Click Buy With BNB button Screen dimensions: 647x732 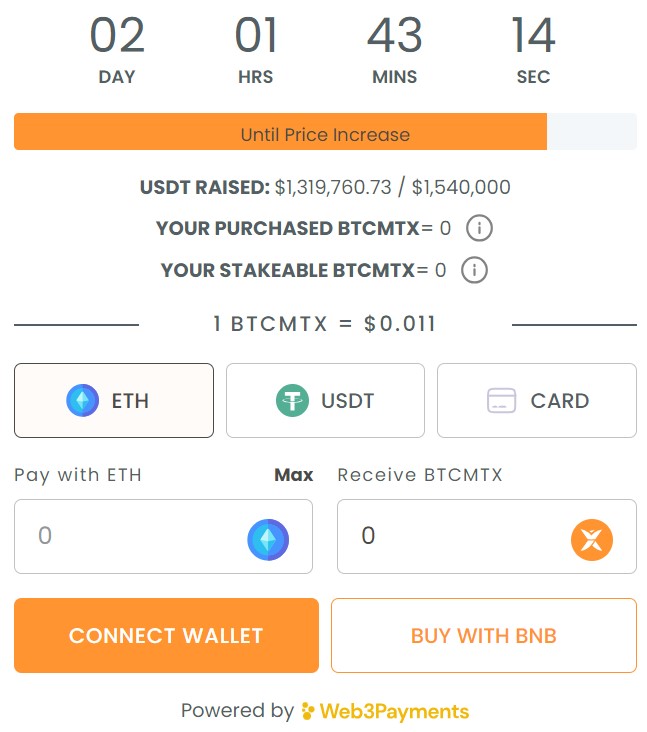pos(484,635)
